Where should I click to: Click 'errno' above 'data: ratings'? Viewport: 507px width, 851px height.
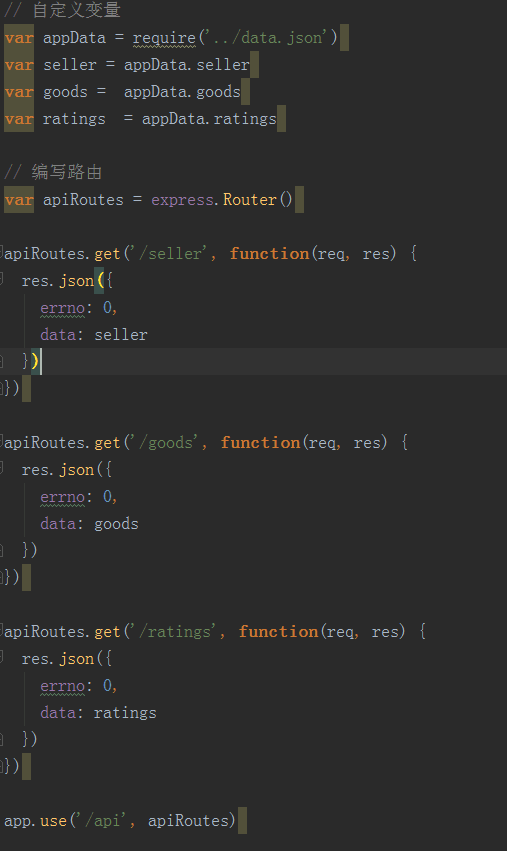[x=62, y=686]
